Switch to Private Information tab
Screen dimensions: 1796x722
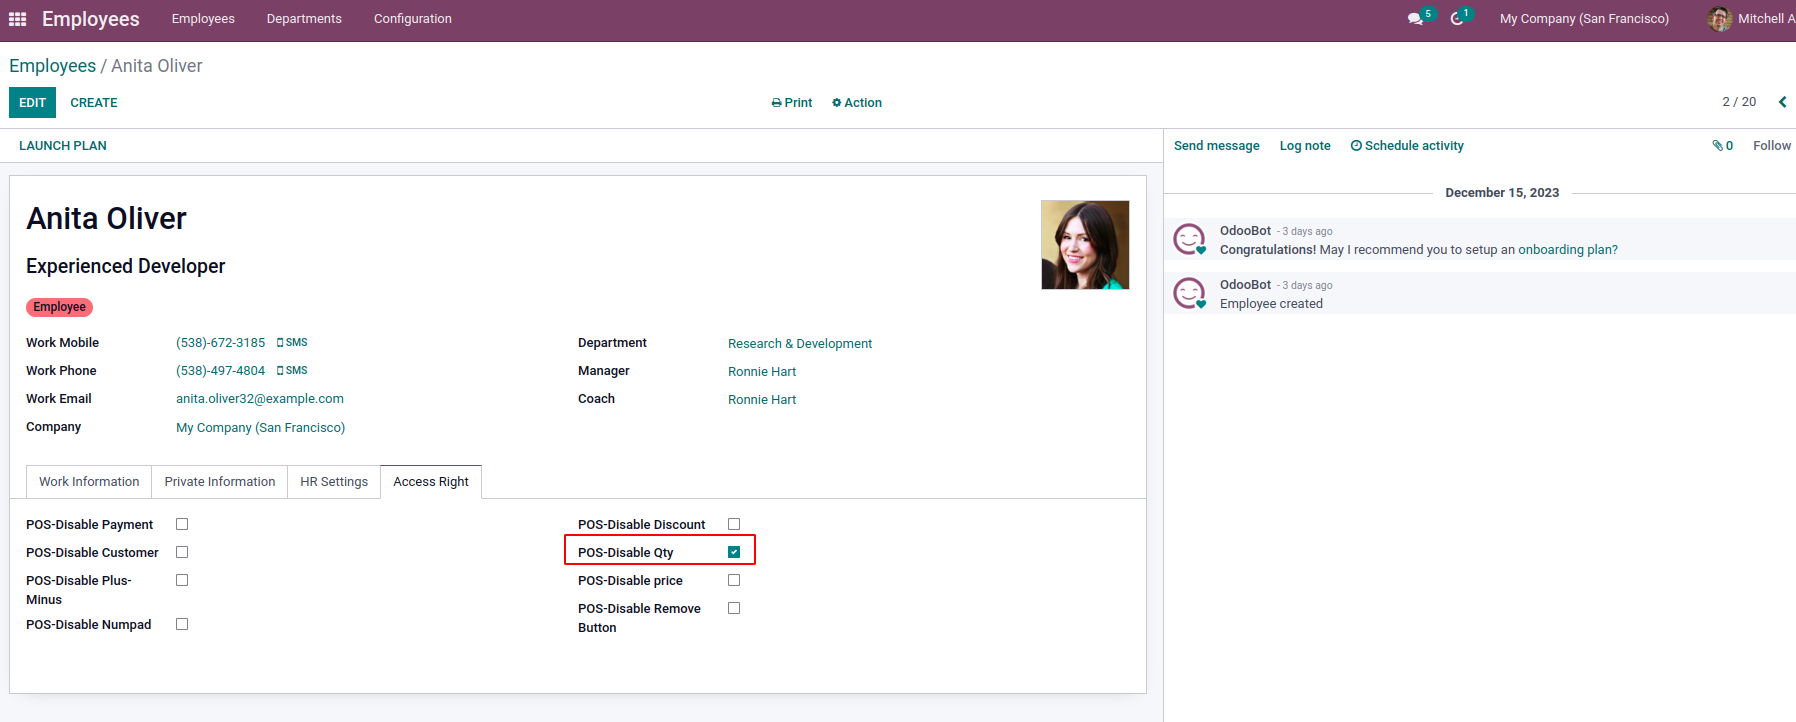[x=220, y=482]
